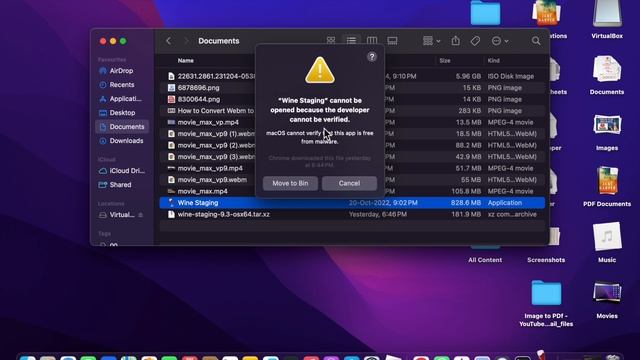Select the movie_max.mp4 file
Screen dimensions: 640x360
coord(202,191)
